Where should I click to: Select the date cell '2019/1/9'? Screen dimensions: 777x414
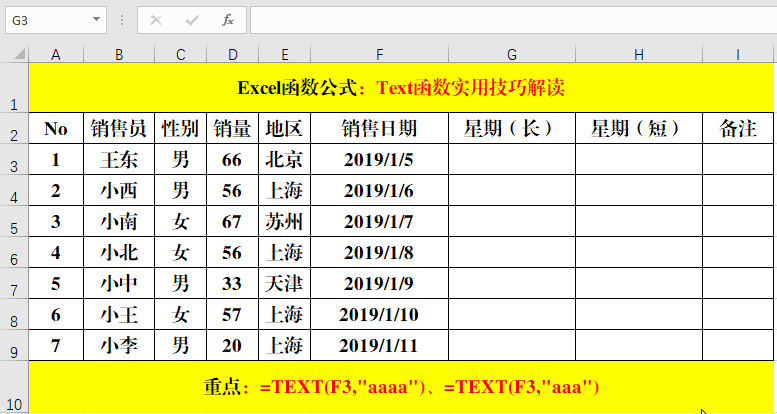click(380, 283)
